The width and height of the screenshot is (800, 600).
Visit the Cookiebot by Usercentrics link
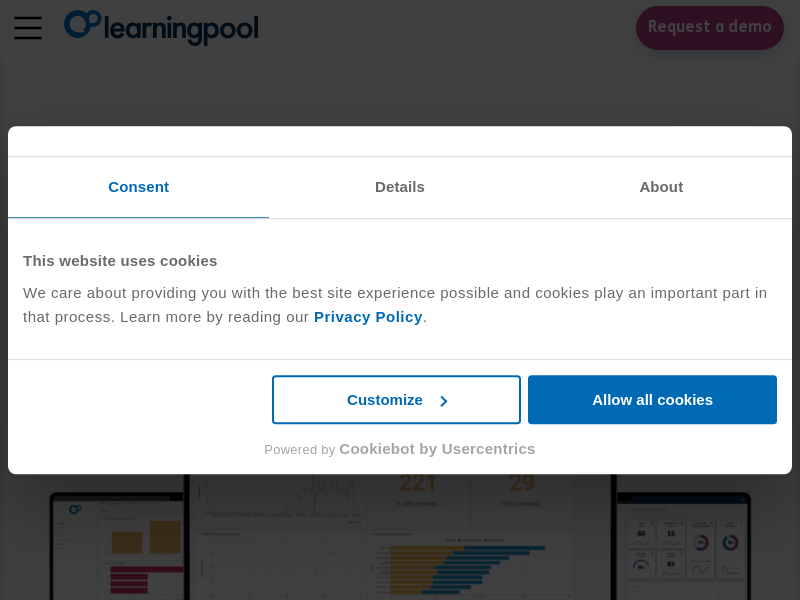point(437,449)
